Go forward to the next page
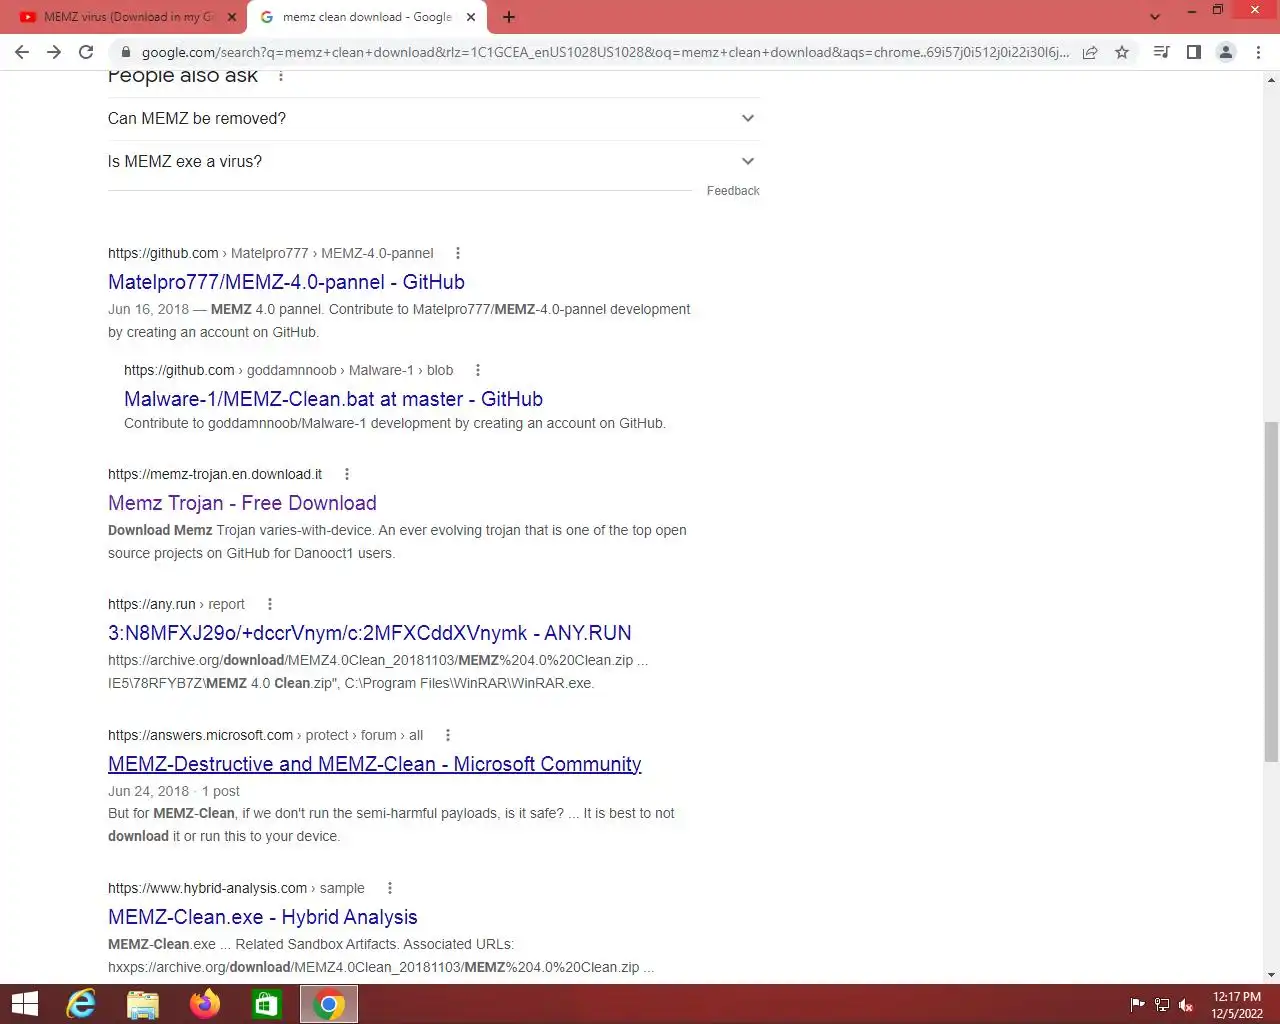The width and height of the screenshot is (1280, 1024). 54,52
